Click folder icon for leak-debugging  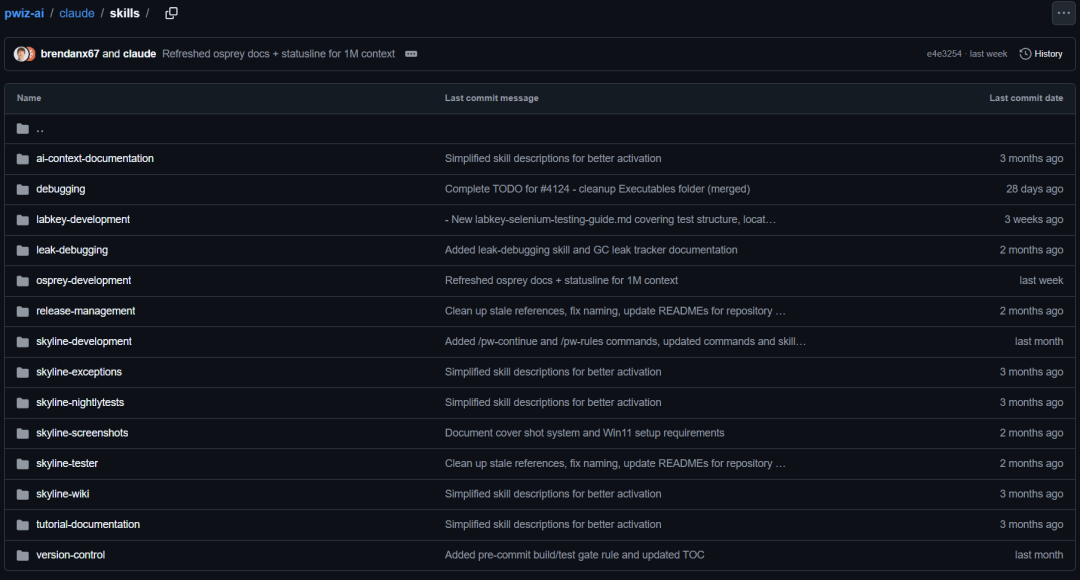pyautogui.click(x=23, y=251)
